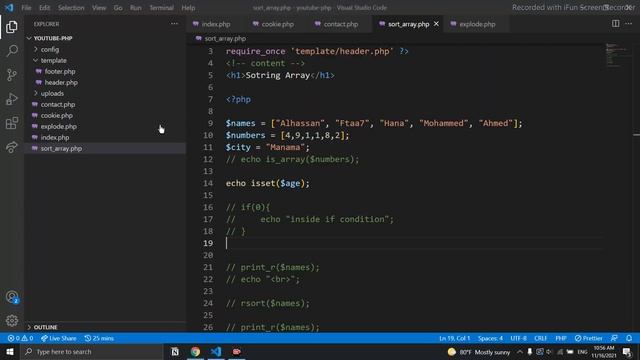Open Notion from the taskbar
Screen dimensions: 640x360
click(175, 351)
